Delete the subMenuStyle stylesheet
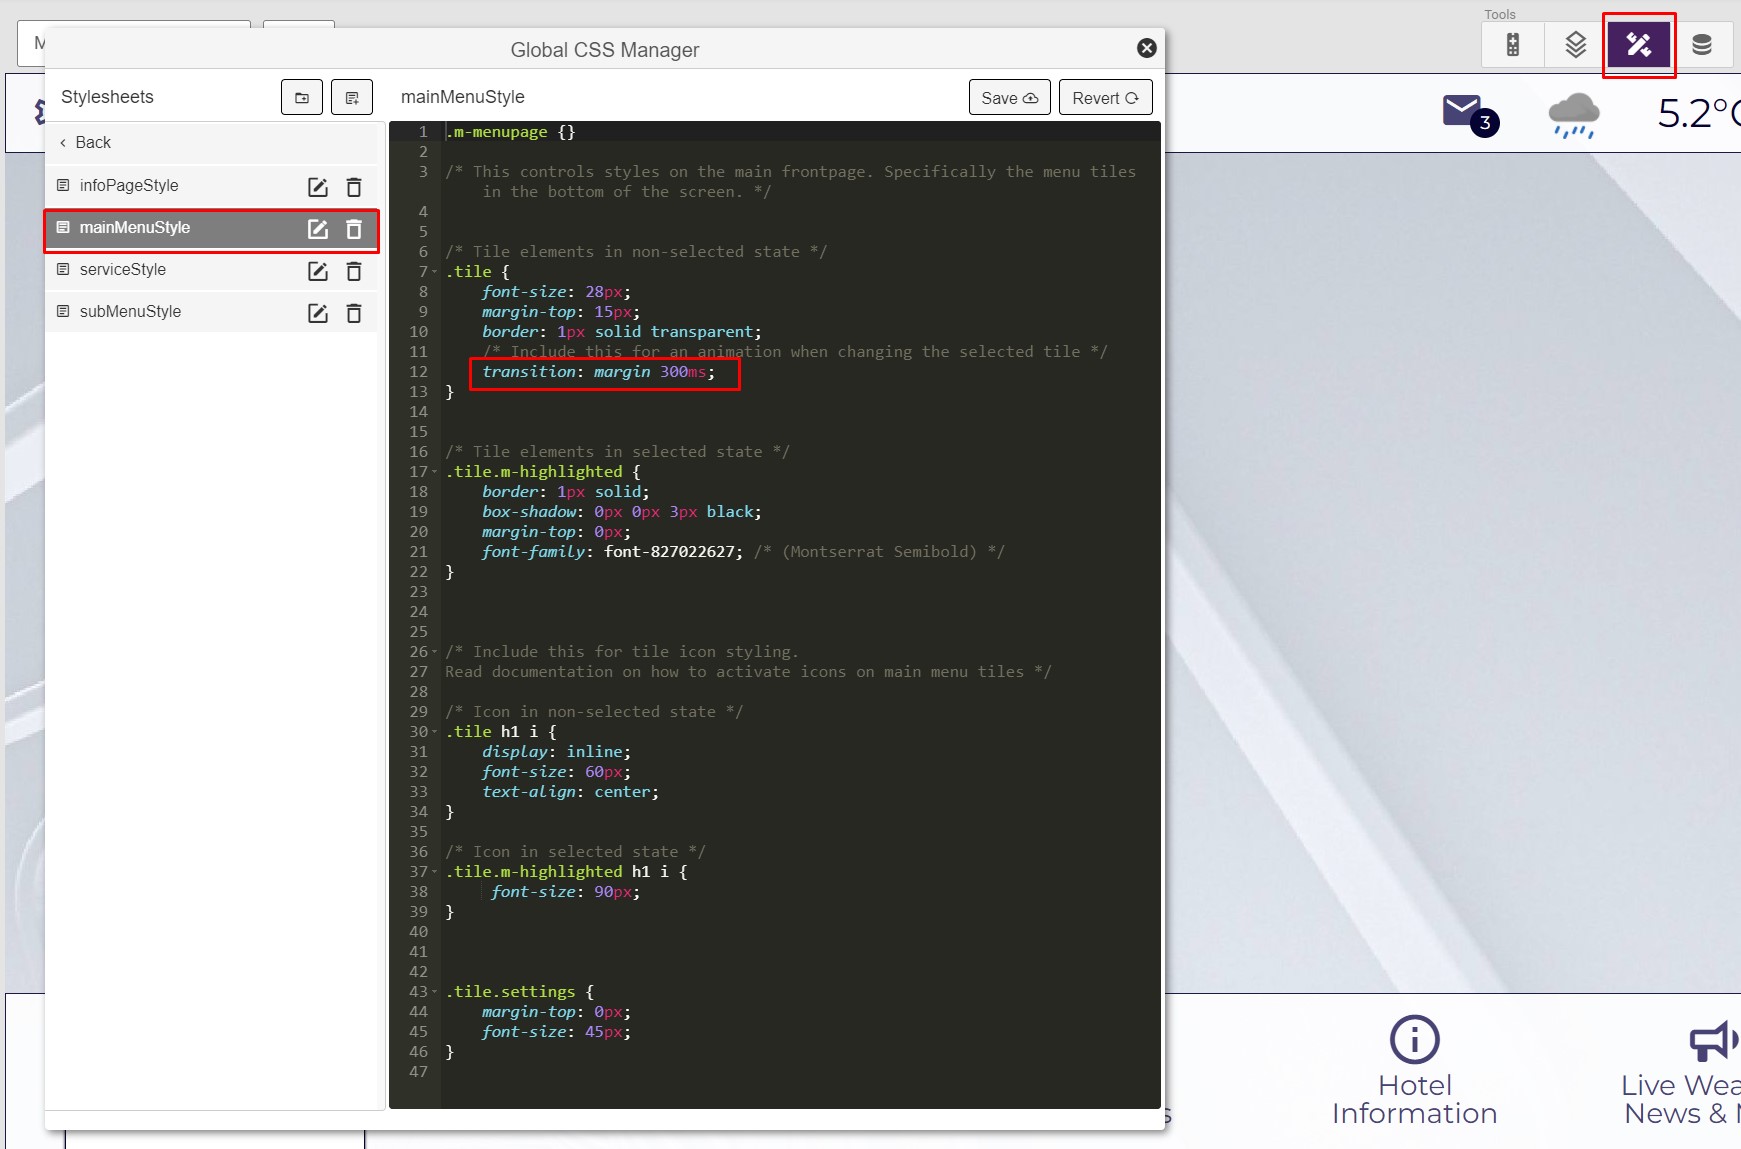 click(354, 313)
